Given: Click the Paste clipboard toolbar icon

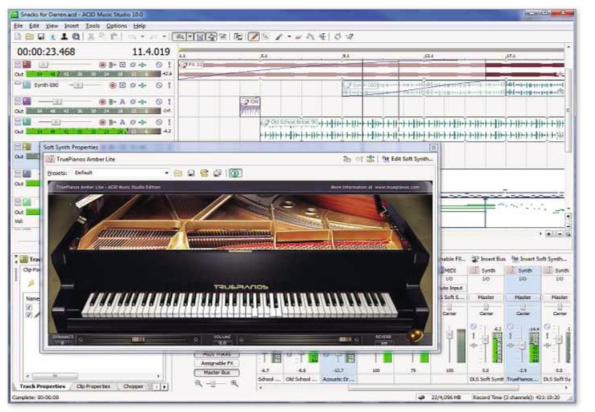Looking at the screenshot, I should tap(114, 37).
